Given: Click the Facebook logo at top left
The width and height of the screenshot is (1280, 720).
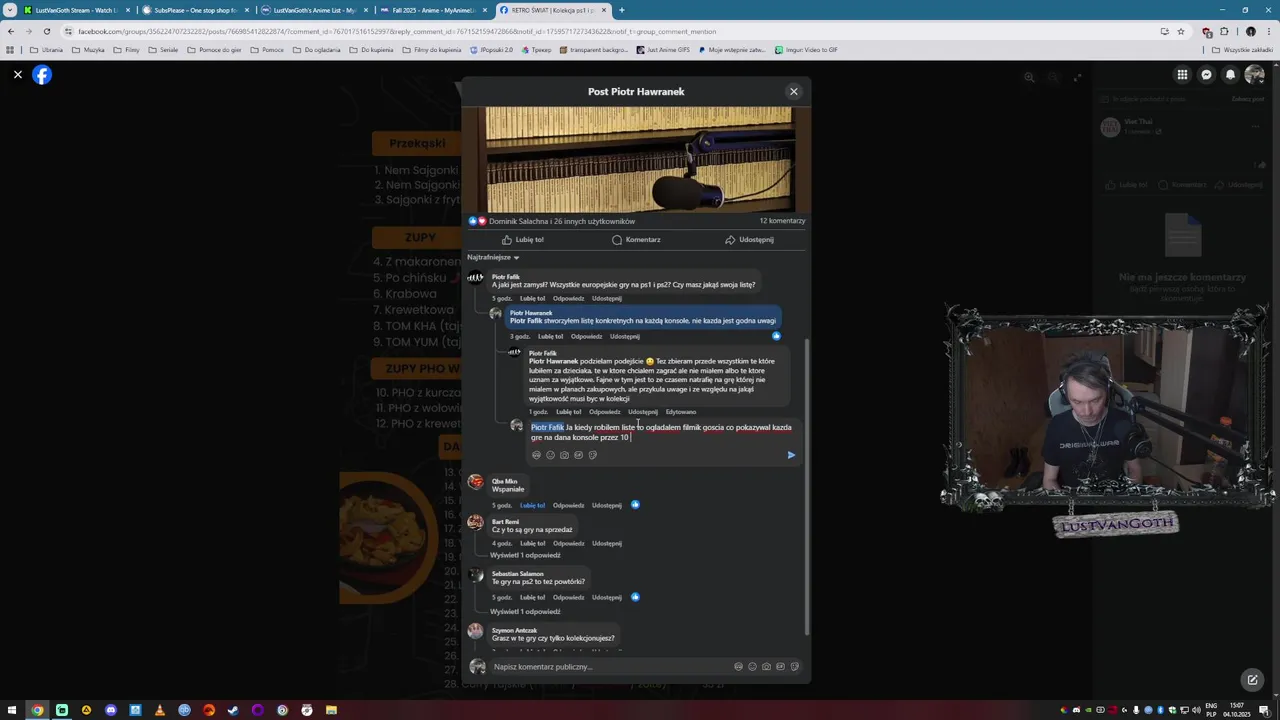Looking at the screenshot, I should pyautogui.click(x=42, y=75).
